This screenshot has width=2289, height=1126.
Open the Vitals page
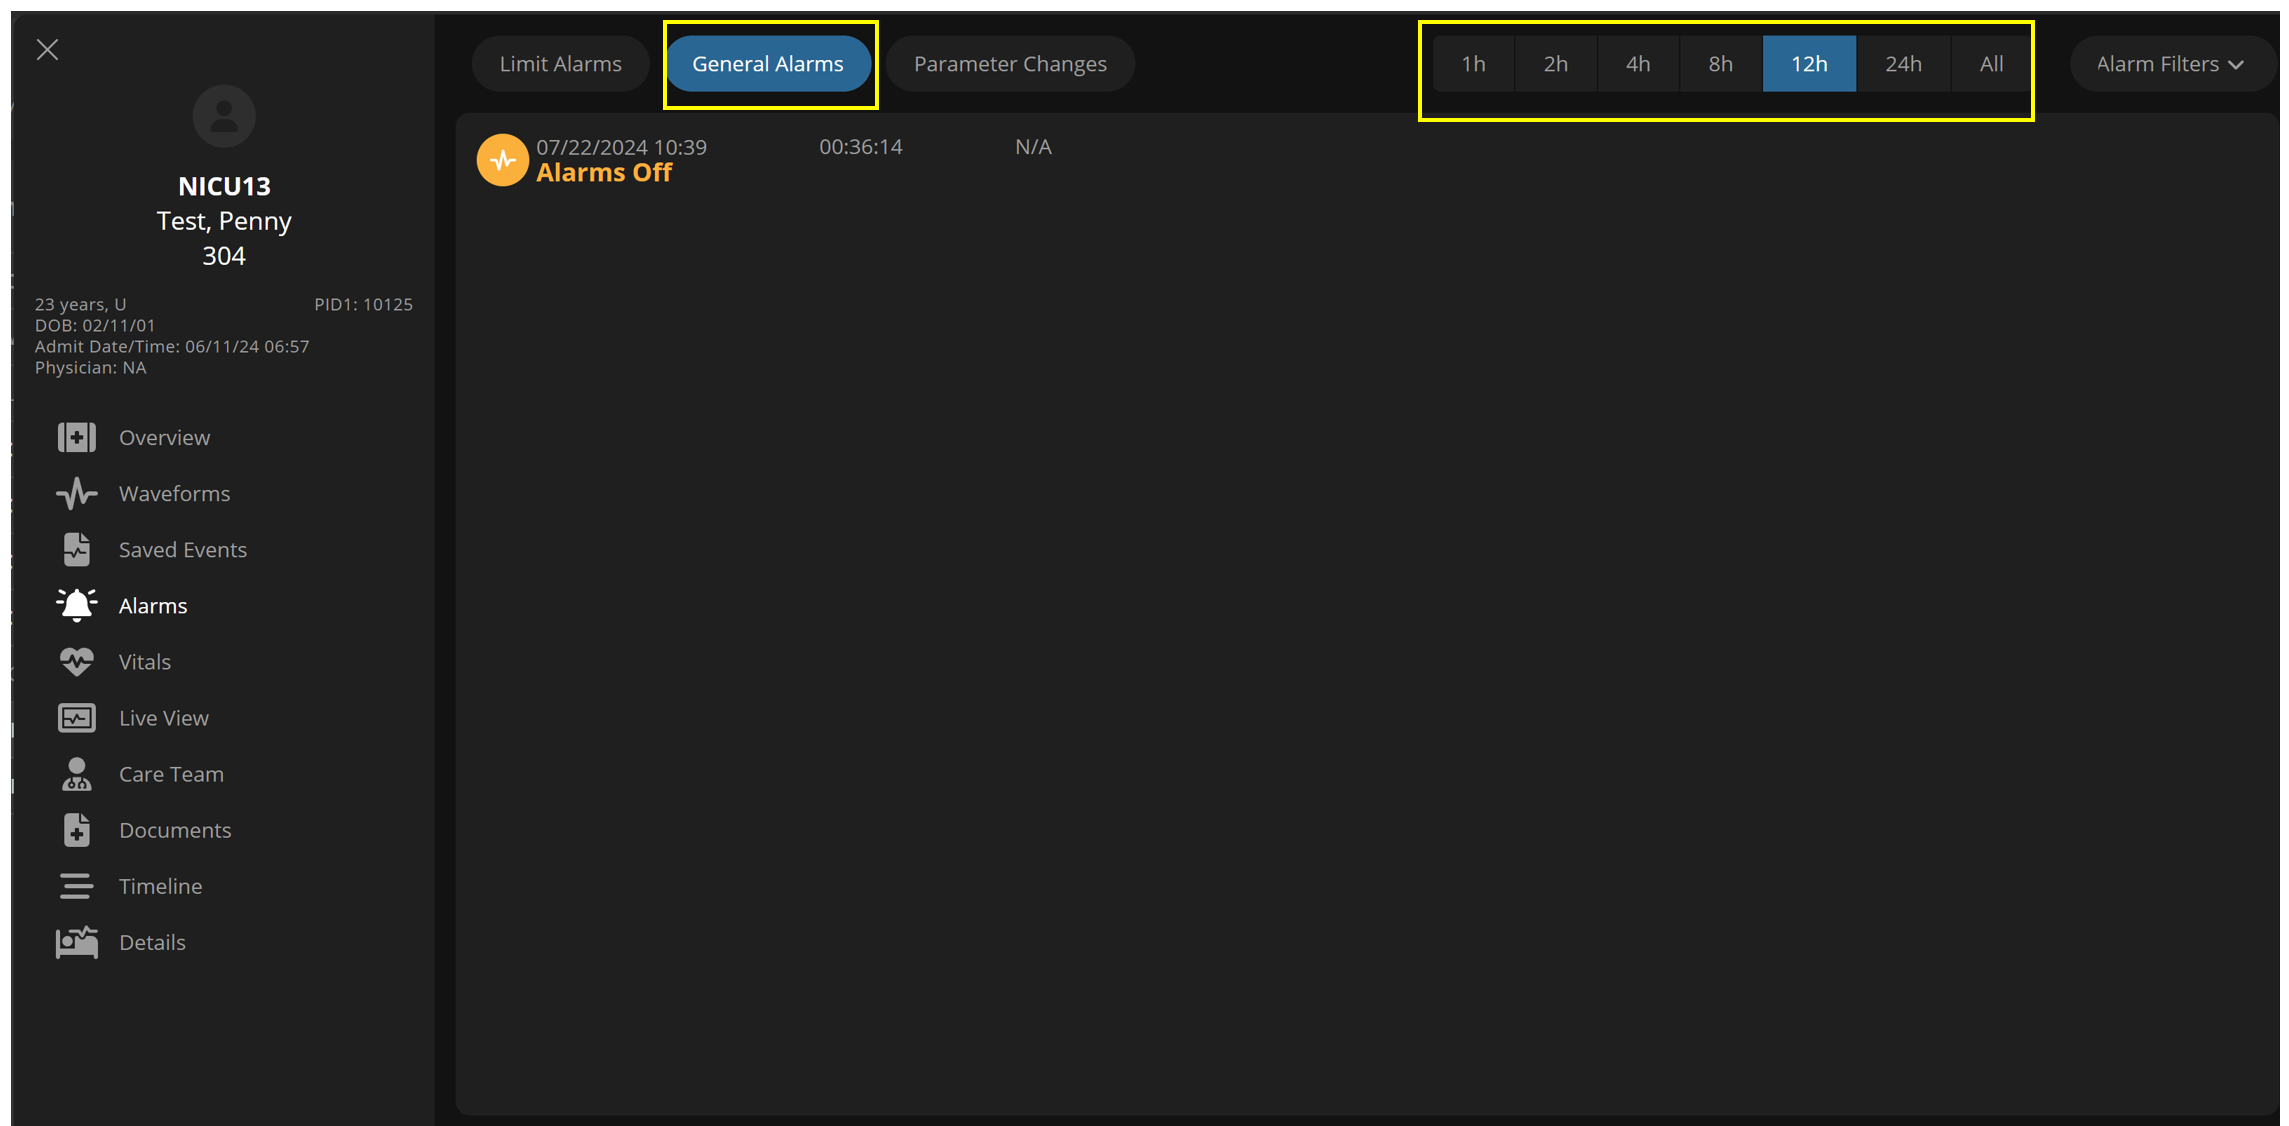(x=145, y=661)
